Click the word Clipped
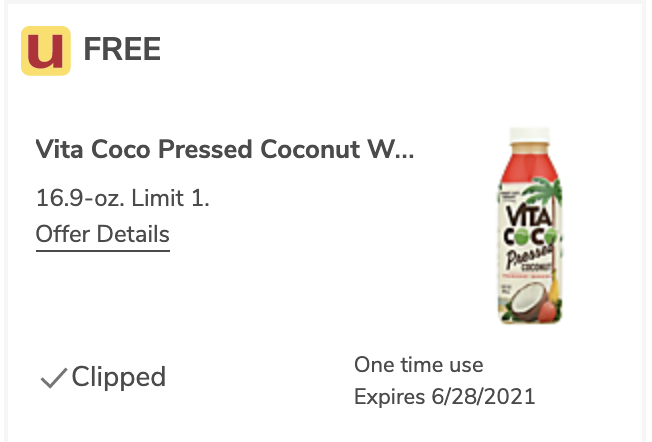This screenshot has height=442, width=652. [119, 378]
